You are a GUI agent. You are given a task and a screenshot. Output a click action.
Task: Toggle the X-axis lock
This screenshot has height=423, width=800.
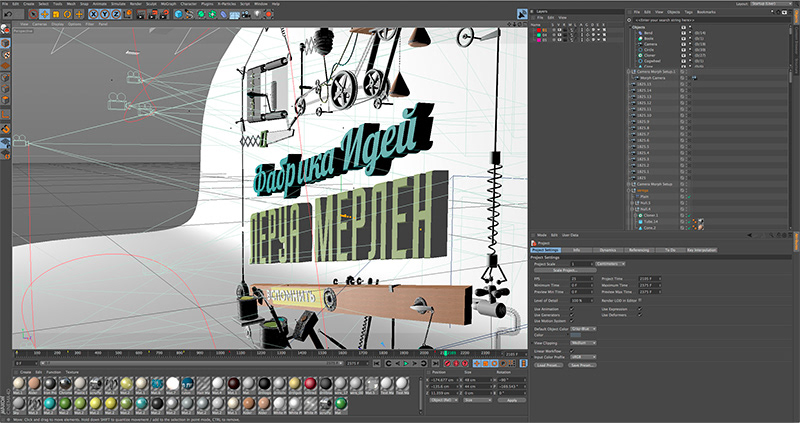click(x=93, y=14)
